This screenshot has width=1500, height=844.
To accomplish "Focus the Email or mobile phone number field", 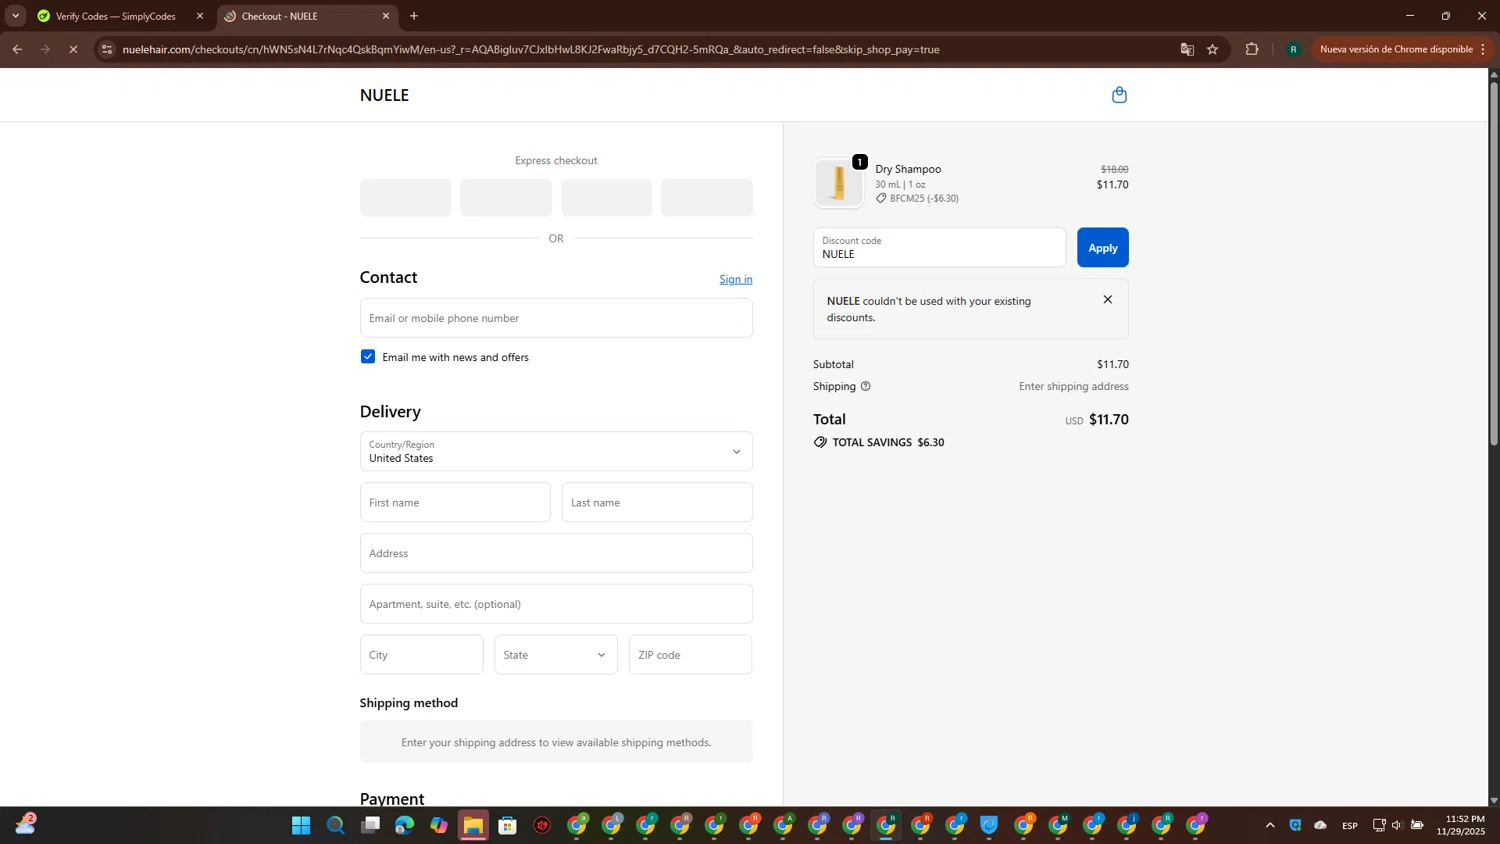I will click(x=556, y=318).
